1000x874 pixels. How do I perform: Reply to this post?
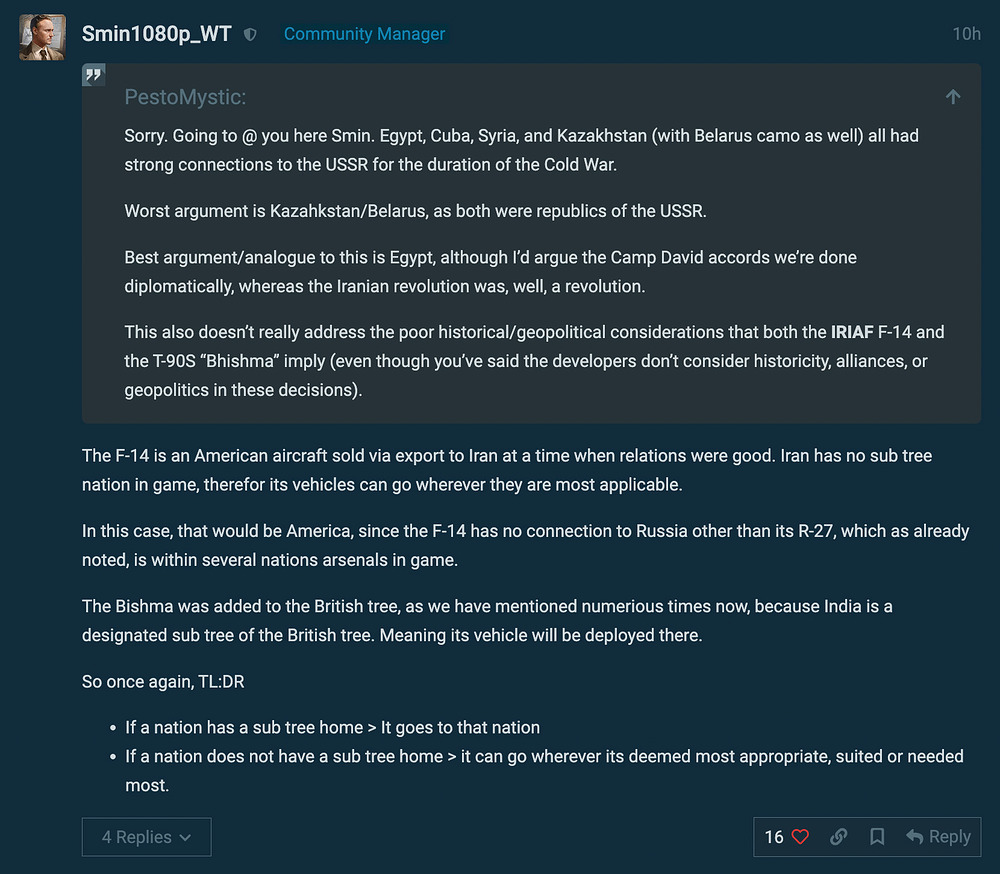point(938,837)
